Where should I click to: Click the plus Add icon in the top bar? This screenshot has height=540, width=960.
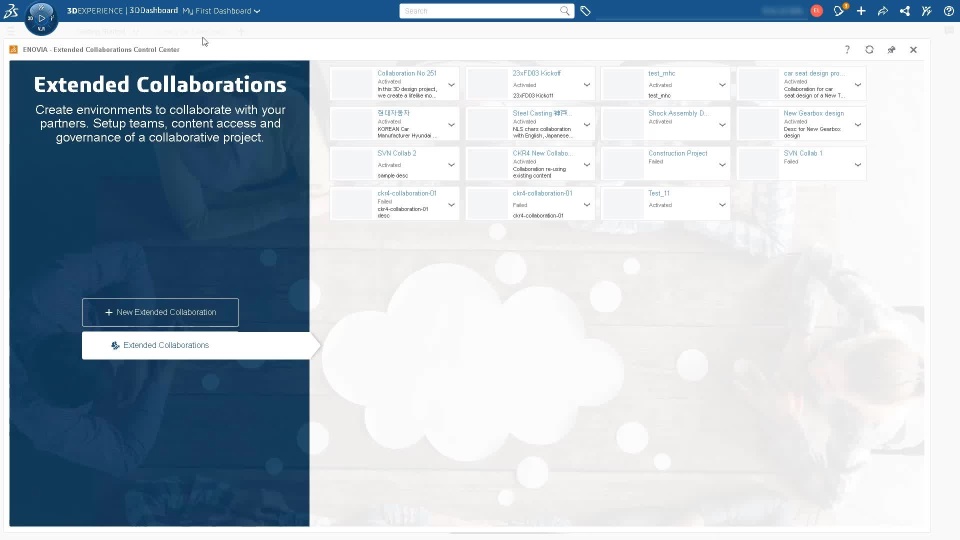tap(861, 10)
